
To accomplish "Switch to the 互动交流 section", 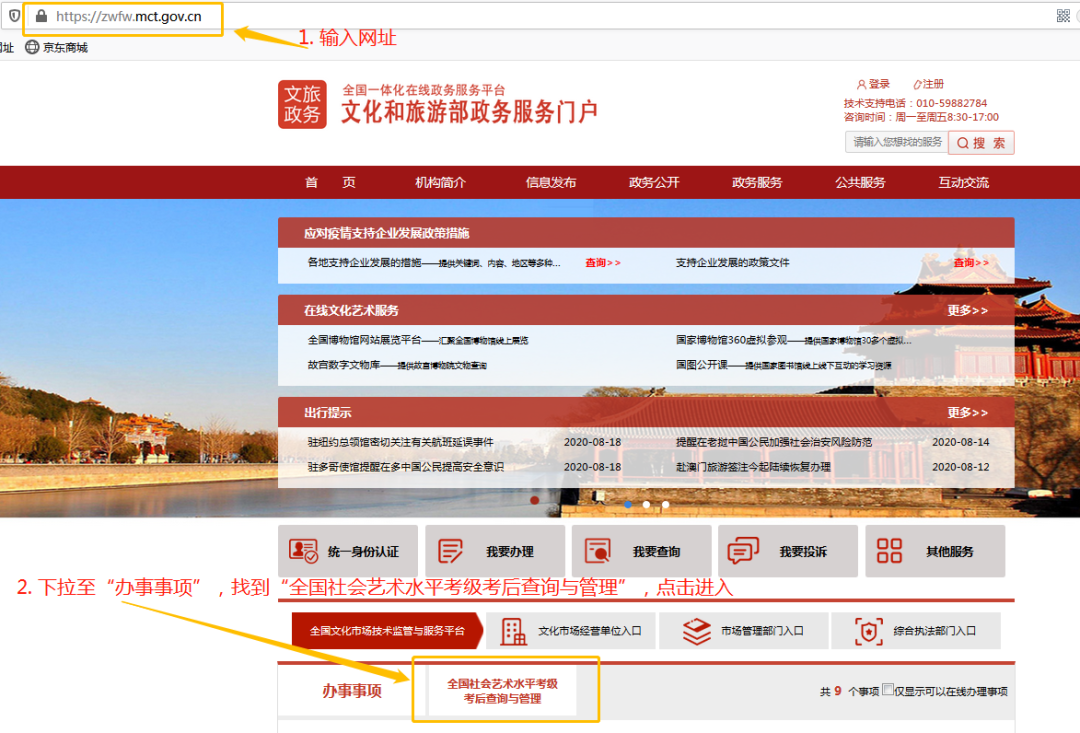I will click(x=962, y=182).
